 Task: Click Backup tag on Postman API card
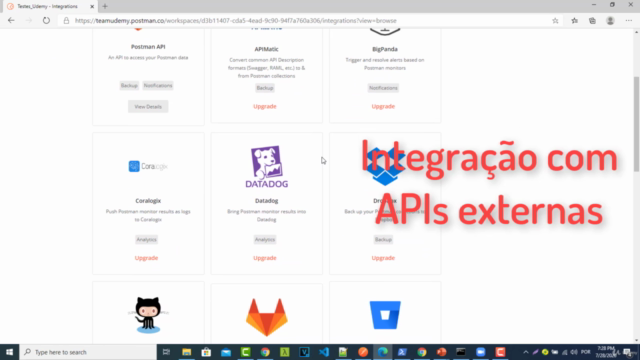click(x=129, y=85)
